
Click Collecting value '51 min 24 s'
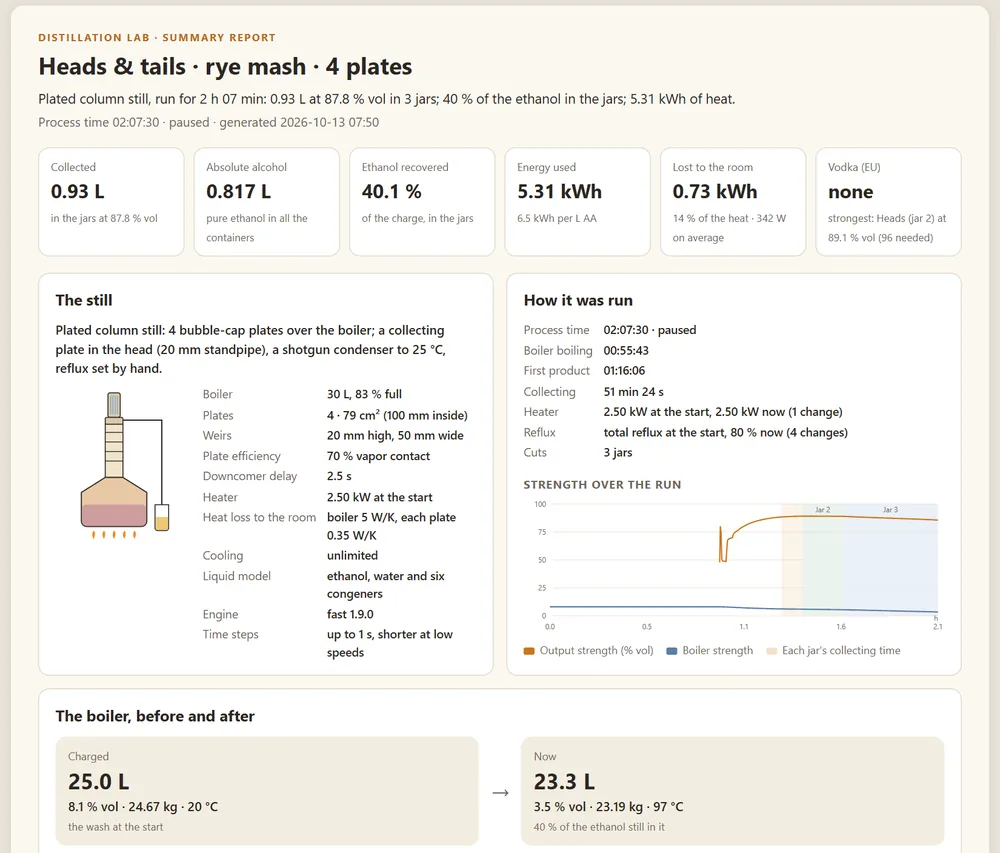[x=634, y=391]
